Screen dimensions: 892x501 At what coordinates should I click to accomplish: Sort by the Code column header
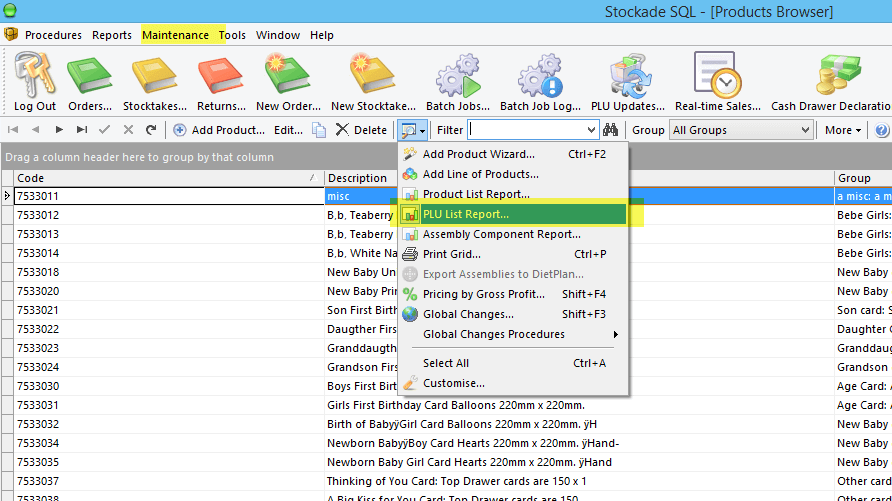(x=169, y=178)
